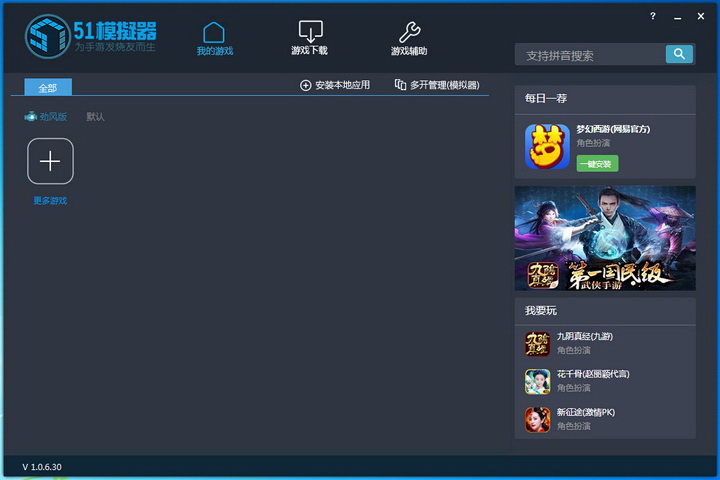Image resolution: width=720 pixels, height=480 pixels.
Task: Select the 全部 tab
Action: (48, 87)
